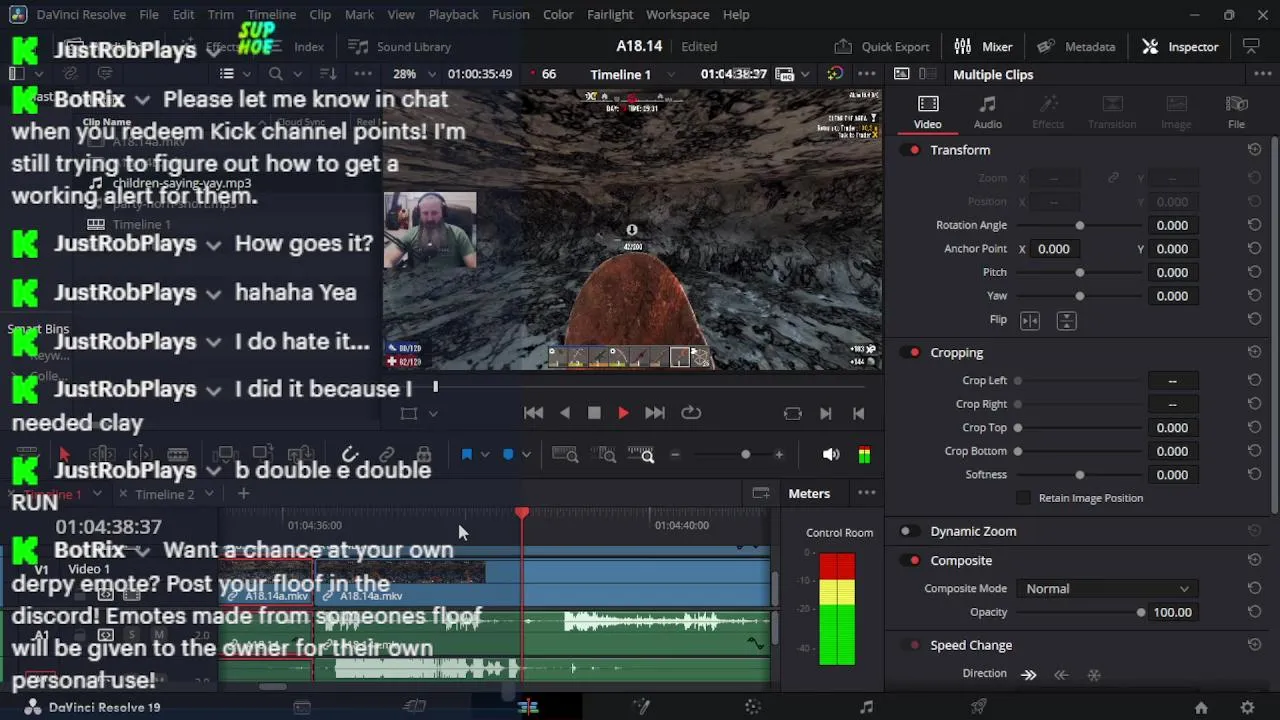Open the Composite Mode dropdown
The width and height of the screenshot is (1280, 720).
click(x=1107, y=589)
